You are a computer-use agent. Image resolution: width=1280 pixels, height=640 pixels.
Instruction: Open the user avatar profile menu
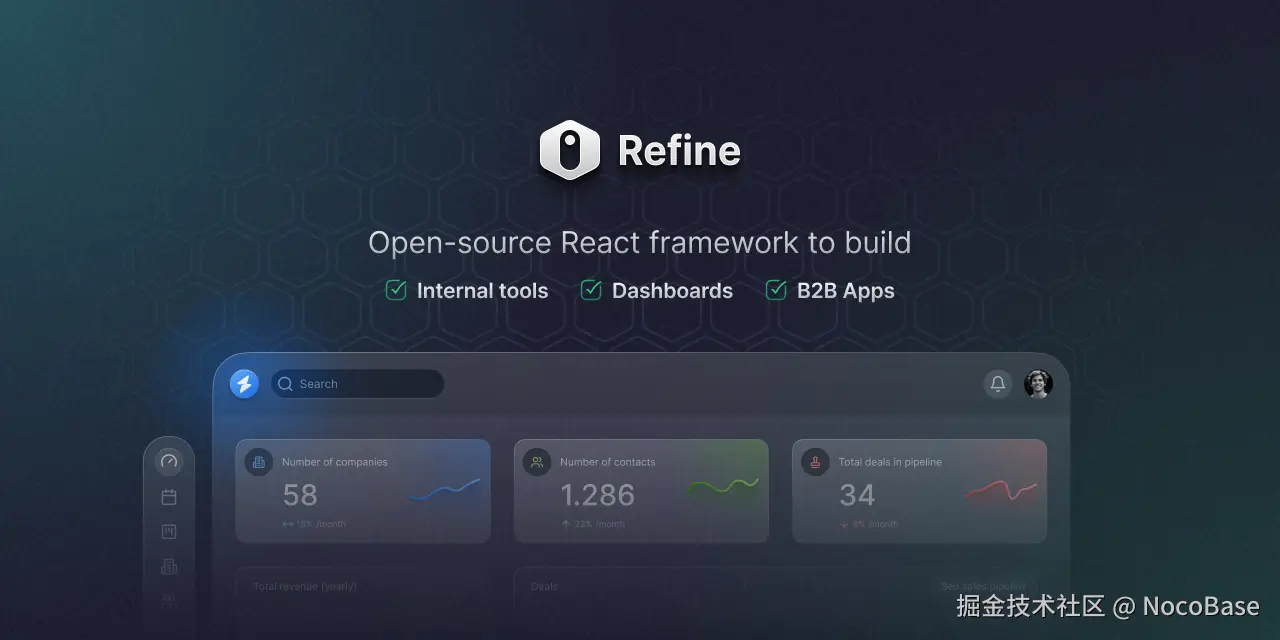click(x=1038, y=383)
